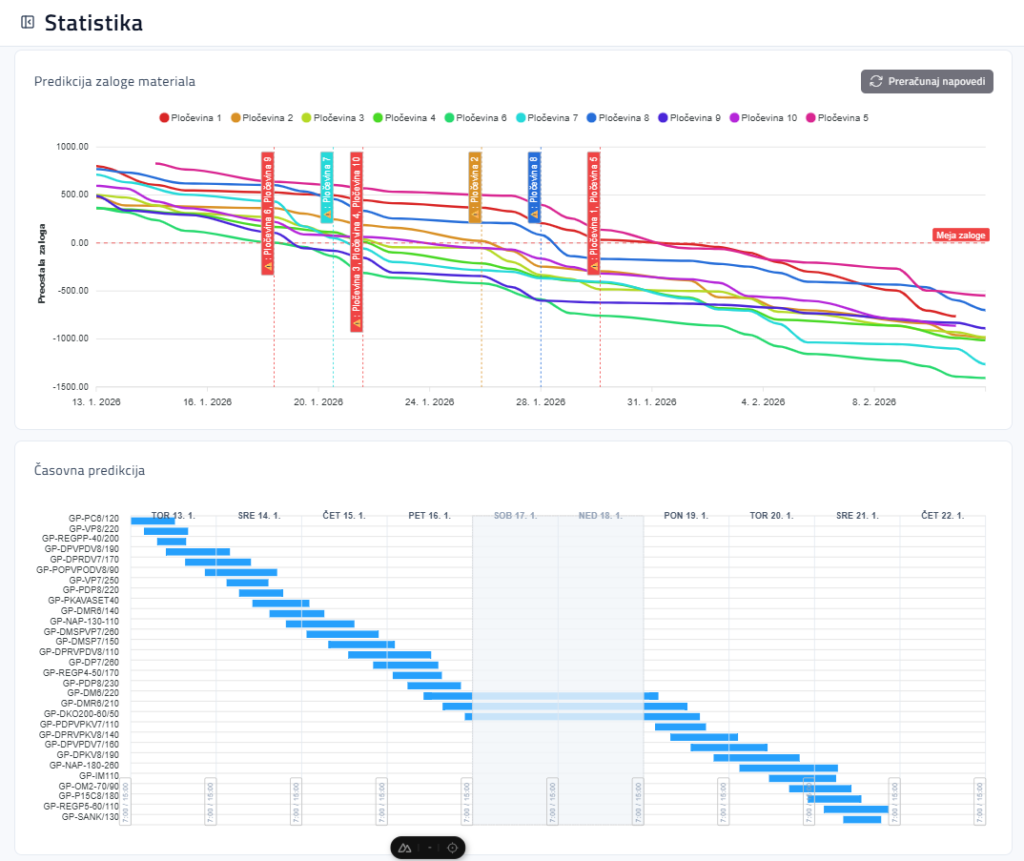
Task: Select the PON 19. 1. day header
Action: click(686, 516)
